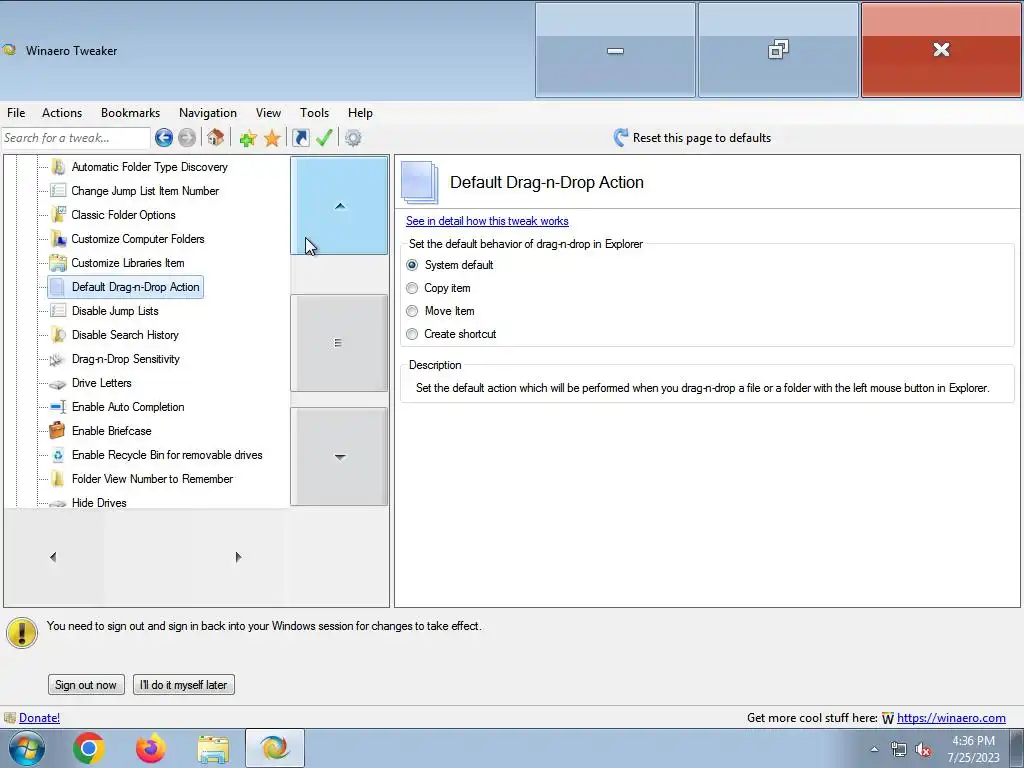Open the Navigation menu
The image size is (1024, 768).
(208, 113)
